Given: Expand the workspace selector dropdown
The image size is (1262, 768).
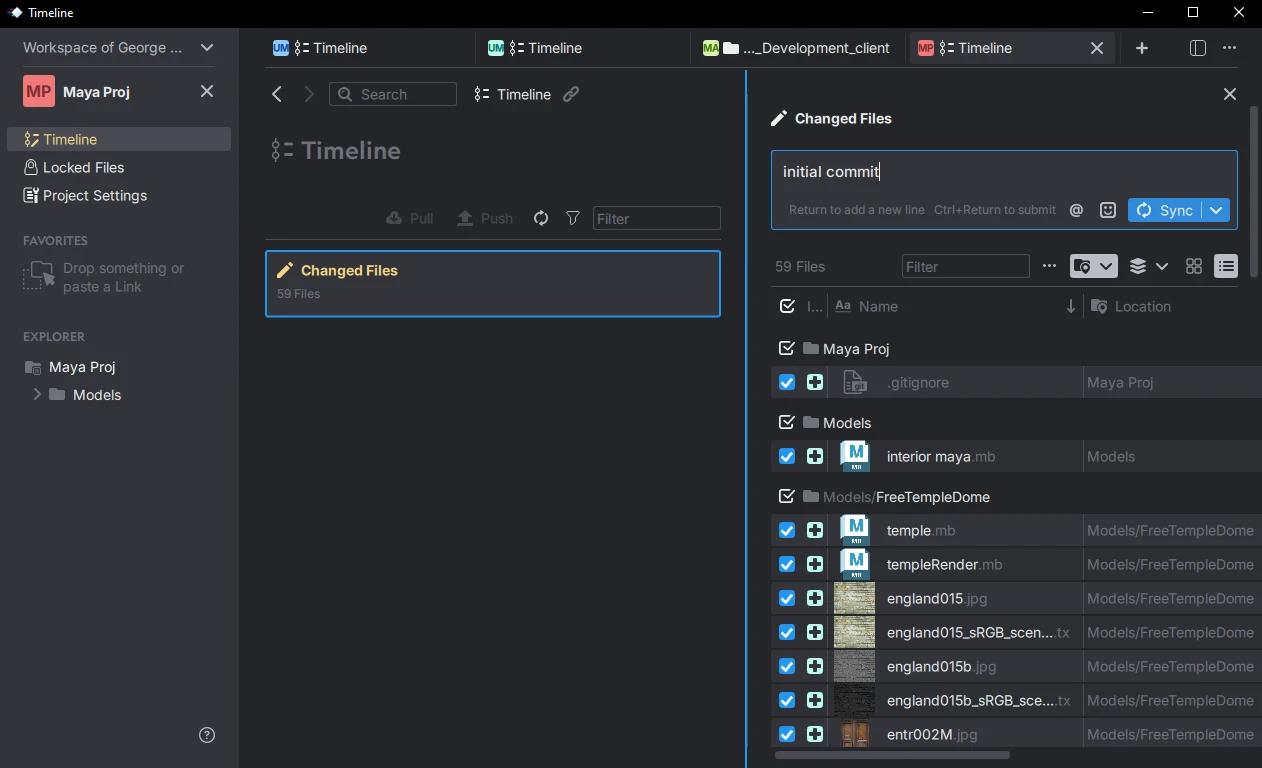Looking at the screenshot, I should [207, 47].
